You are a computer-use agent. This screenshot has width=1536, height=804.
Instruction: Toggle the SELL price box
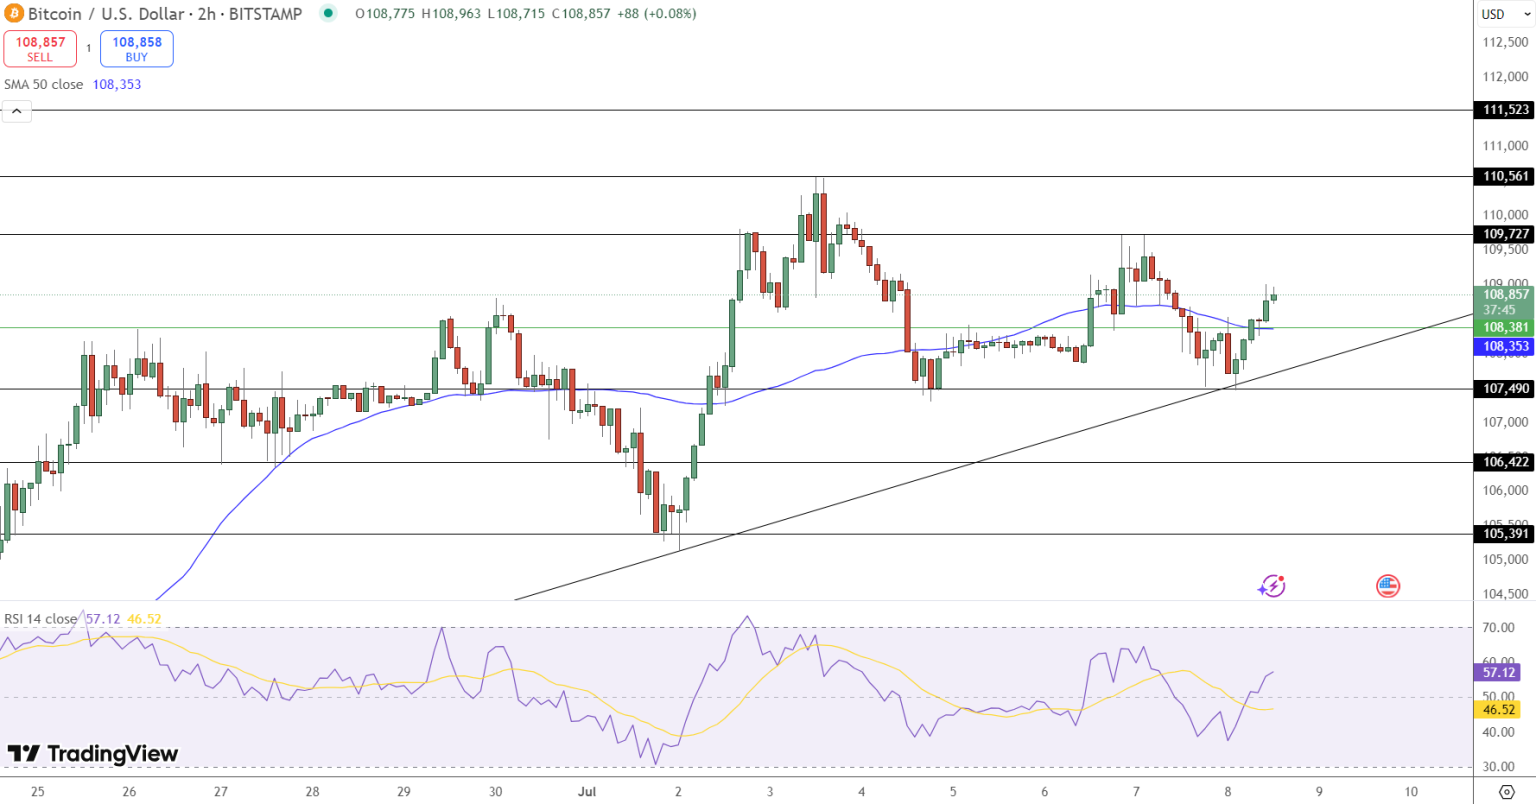[39, 46]
